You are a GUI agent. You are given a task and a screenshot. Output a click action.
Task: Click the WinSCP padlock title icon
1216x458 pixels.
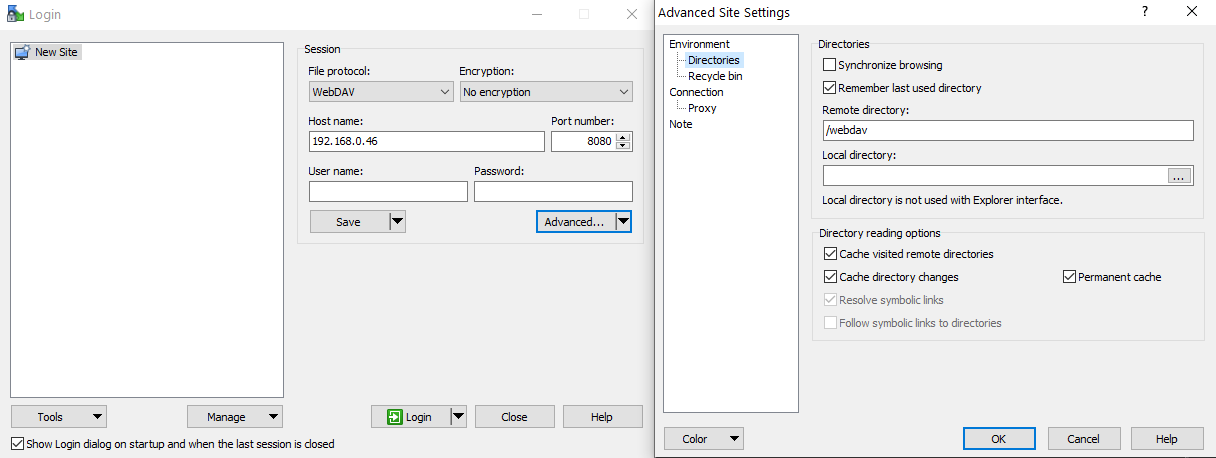[x=15, y=14]
